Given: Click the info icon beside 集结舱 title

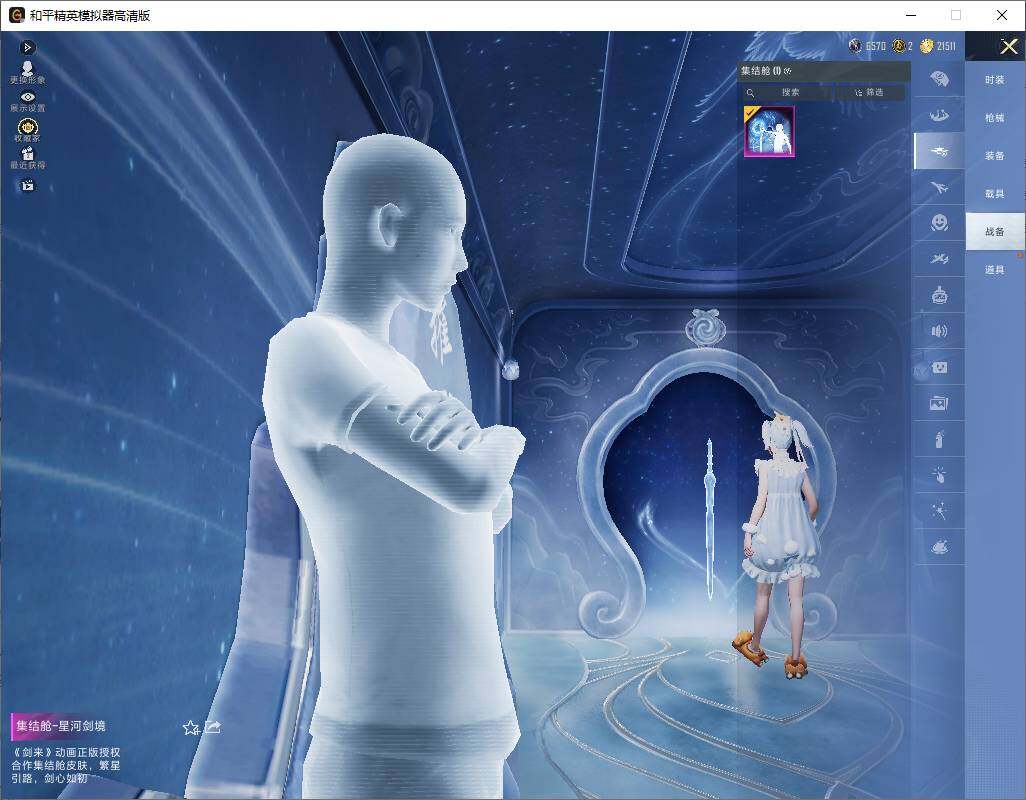Looking at the screenshot, I should 788,71.
